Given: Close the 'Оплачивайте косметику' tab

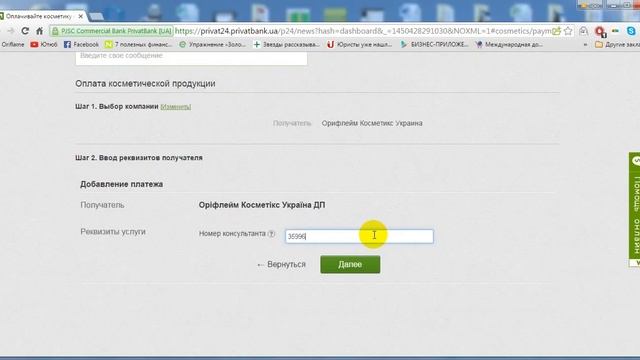Looking at the screenshot, I should [80, 16].
